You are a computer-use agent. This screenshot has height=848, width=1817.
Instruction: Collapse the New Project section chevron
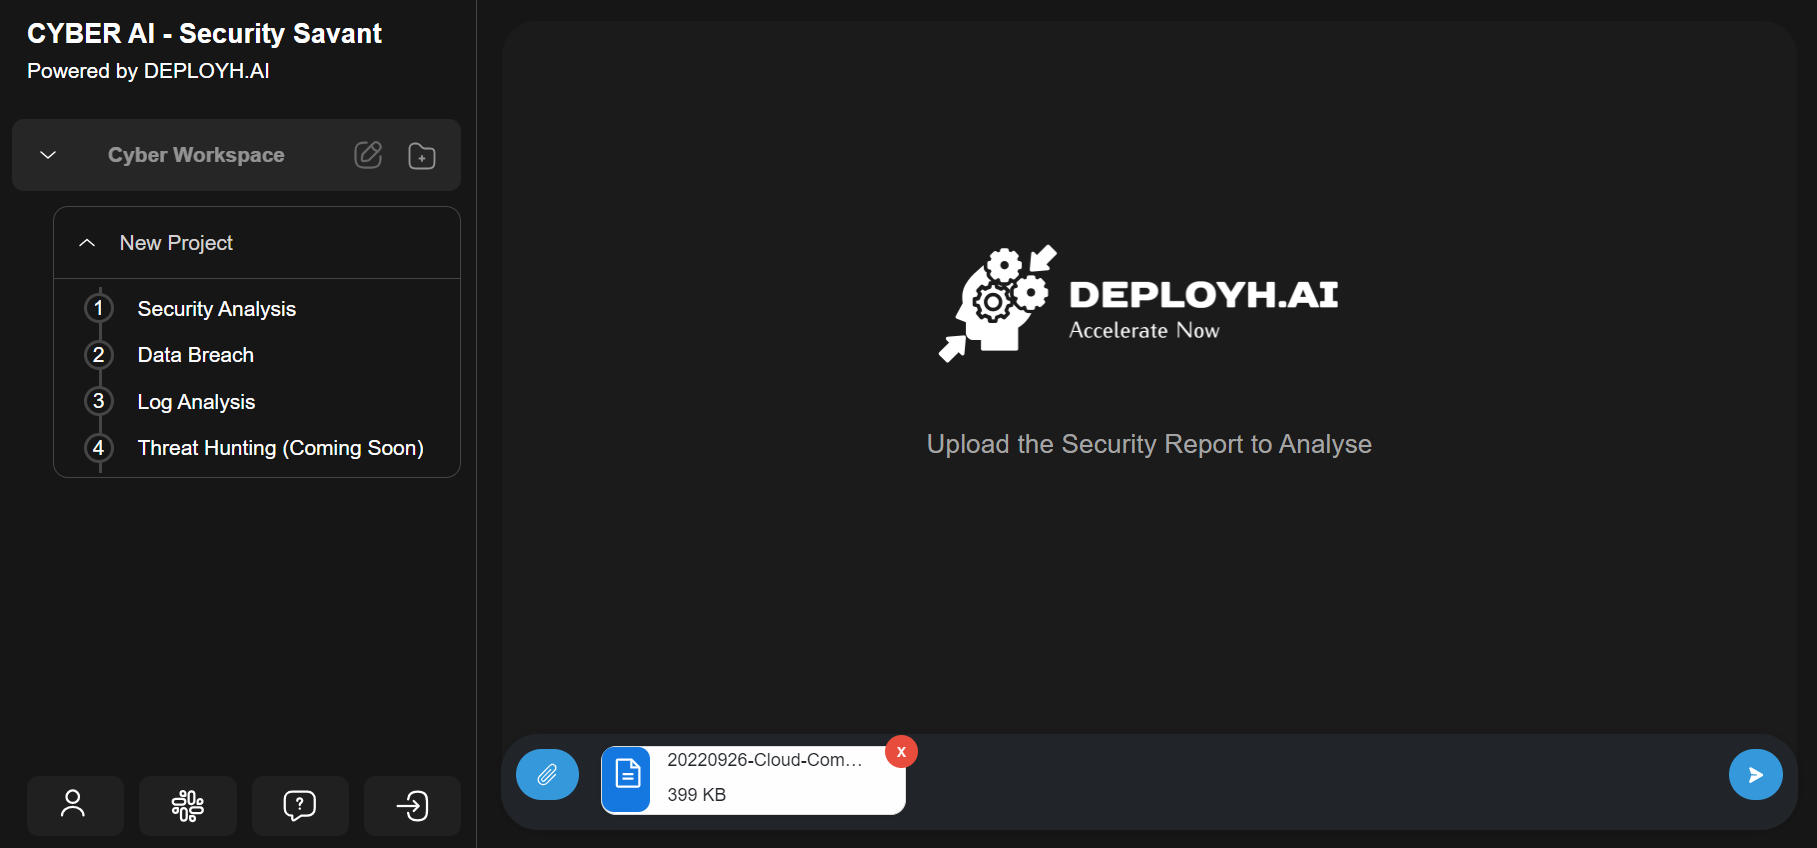(87, 243)
